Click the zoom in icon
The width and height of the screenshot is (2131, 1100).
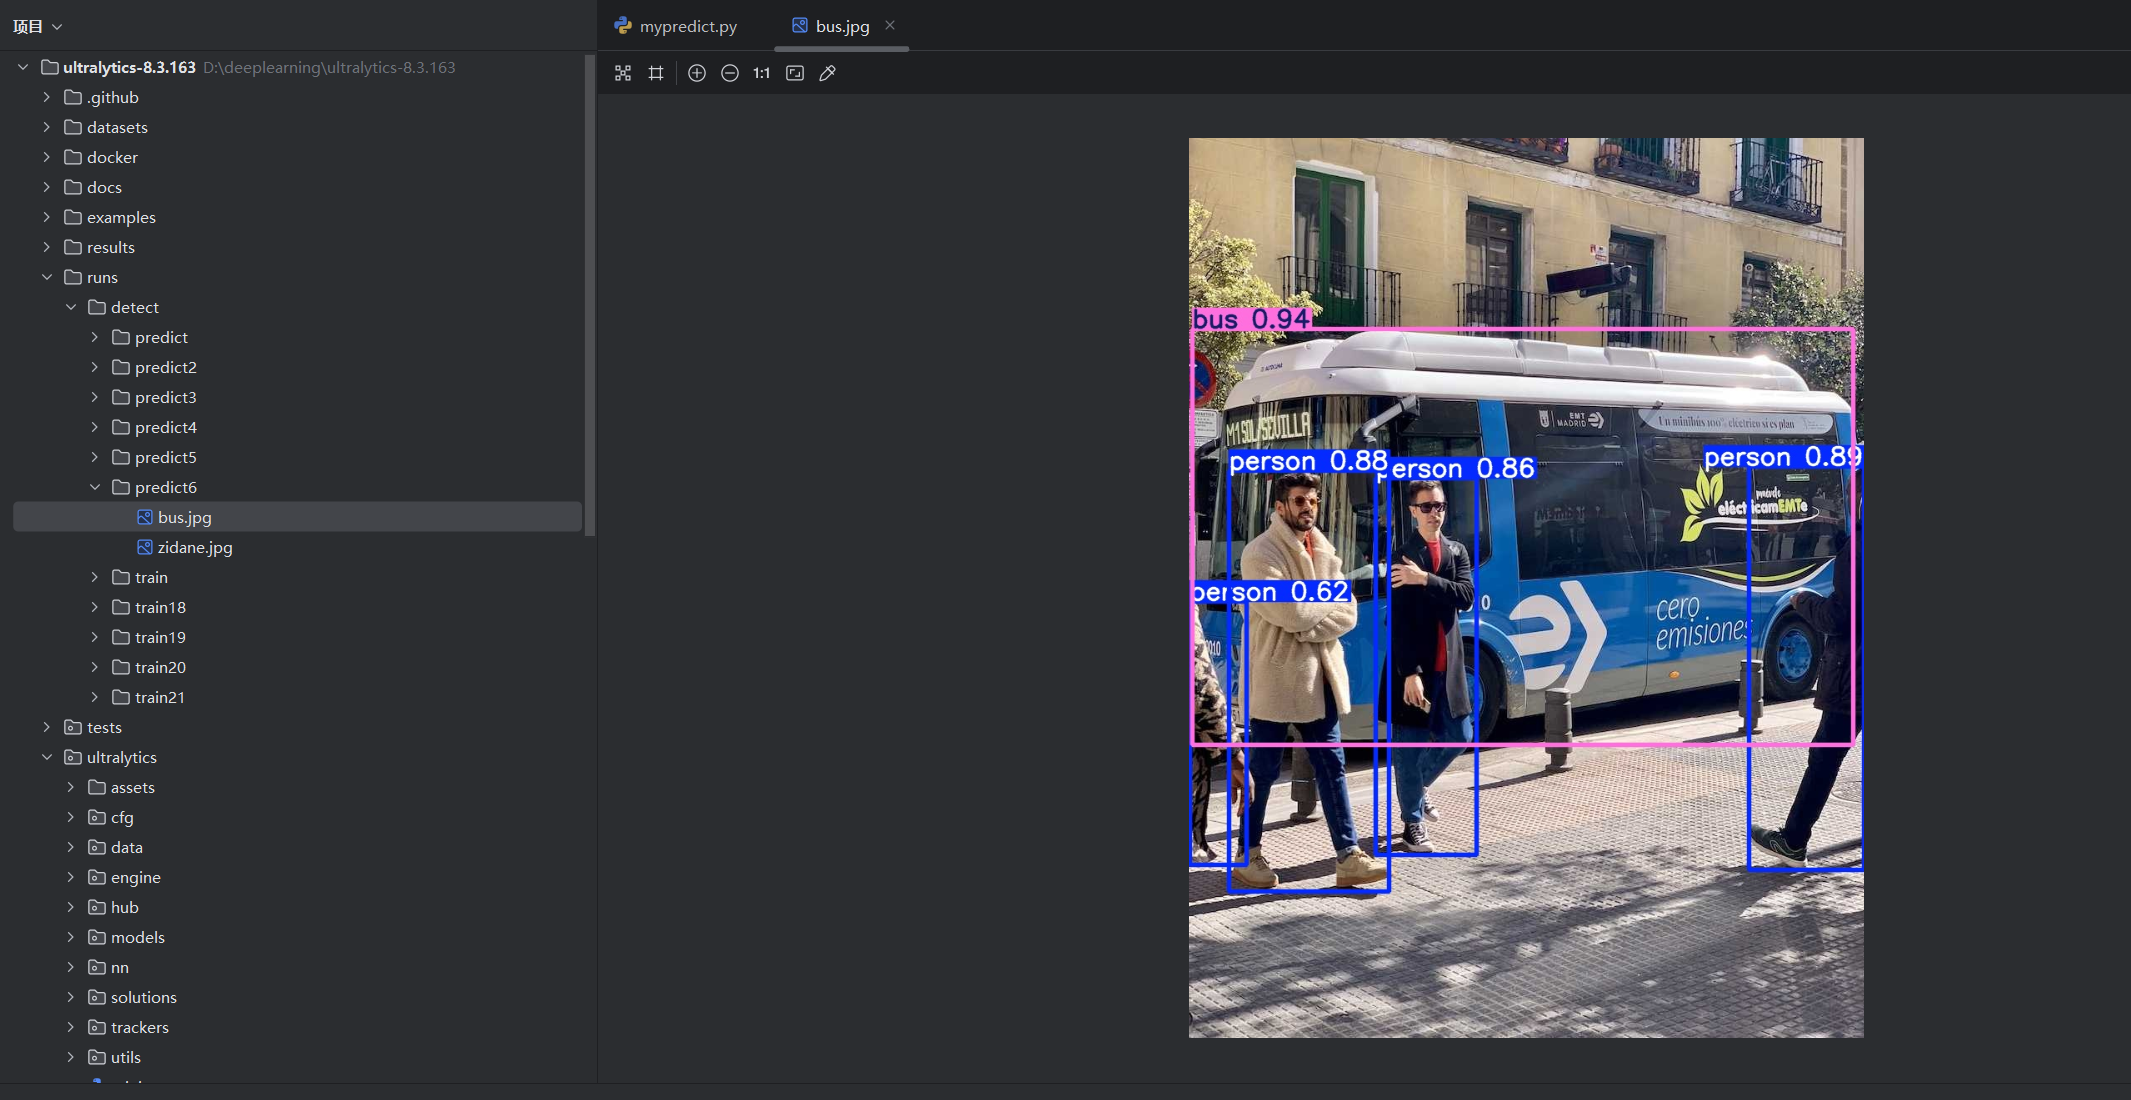(x=697, y=73)
